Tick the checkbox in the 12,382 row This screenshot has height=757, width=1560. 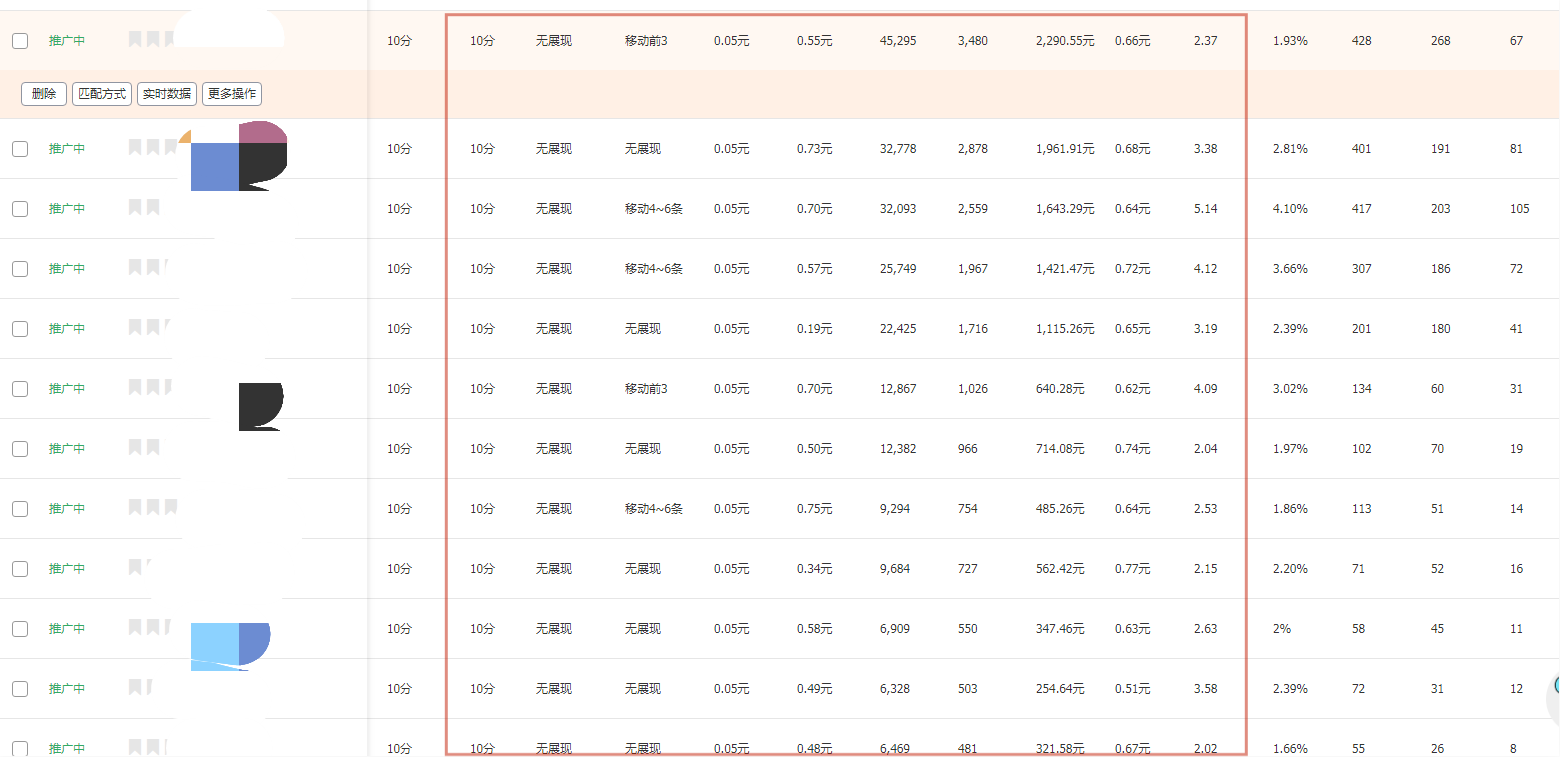(20, 449)
